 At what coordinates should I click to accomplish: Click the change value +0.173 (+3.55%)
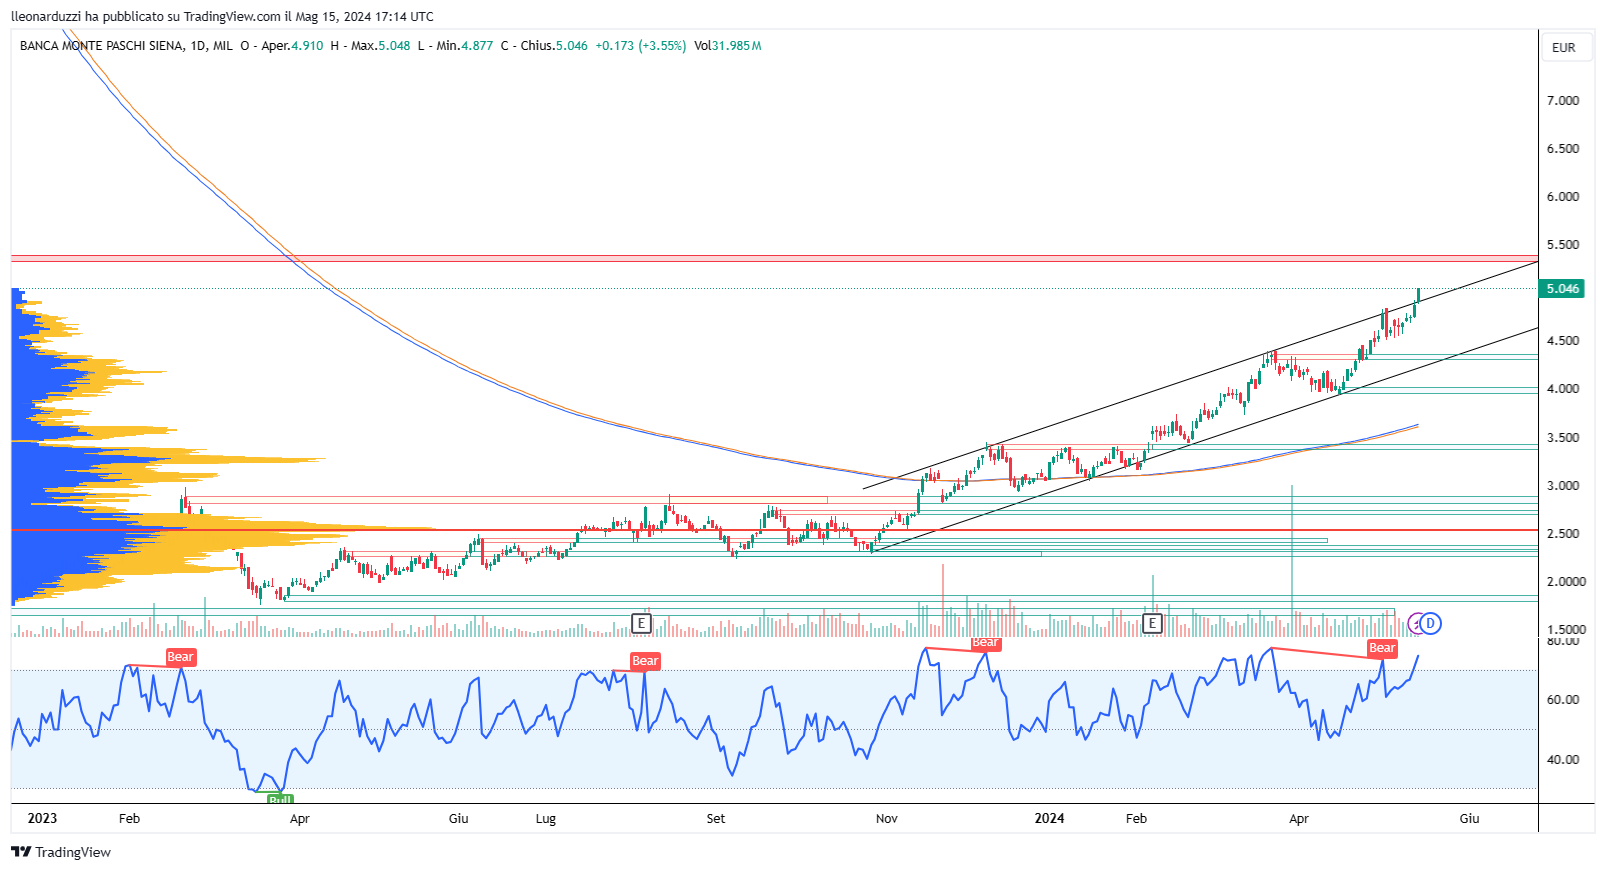tap(640, 46)
